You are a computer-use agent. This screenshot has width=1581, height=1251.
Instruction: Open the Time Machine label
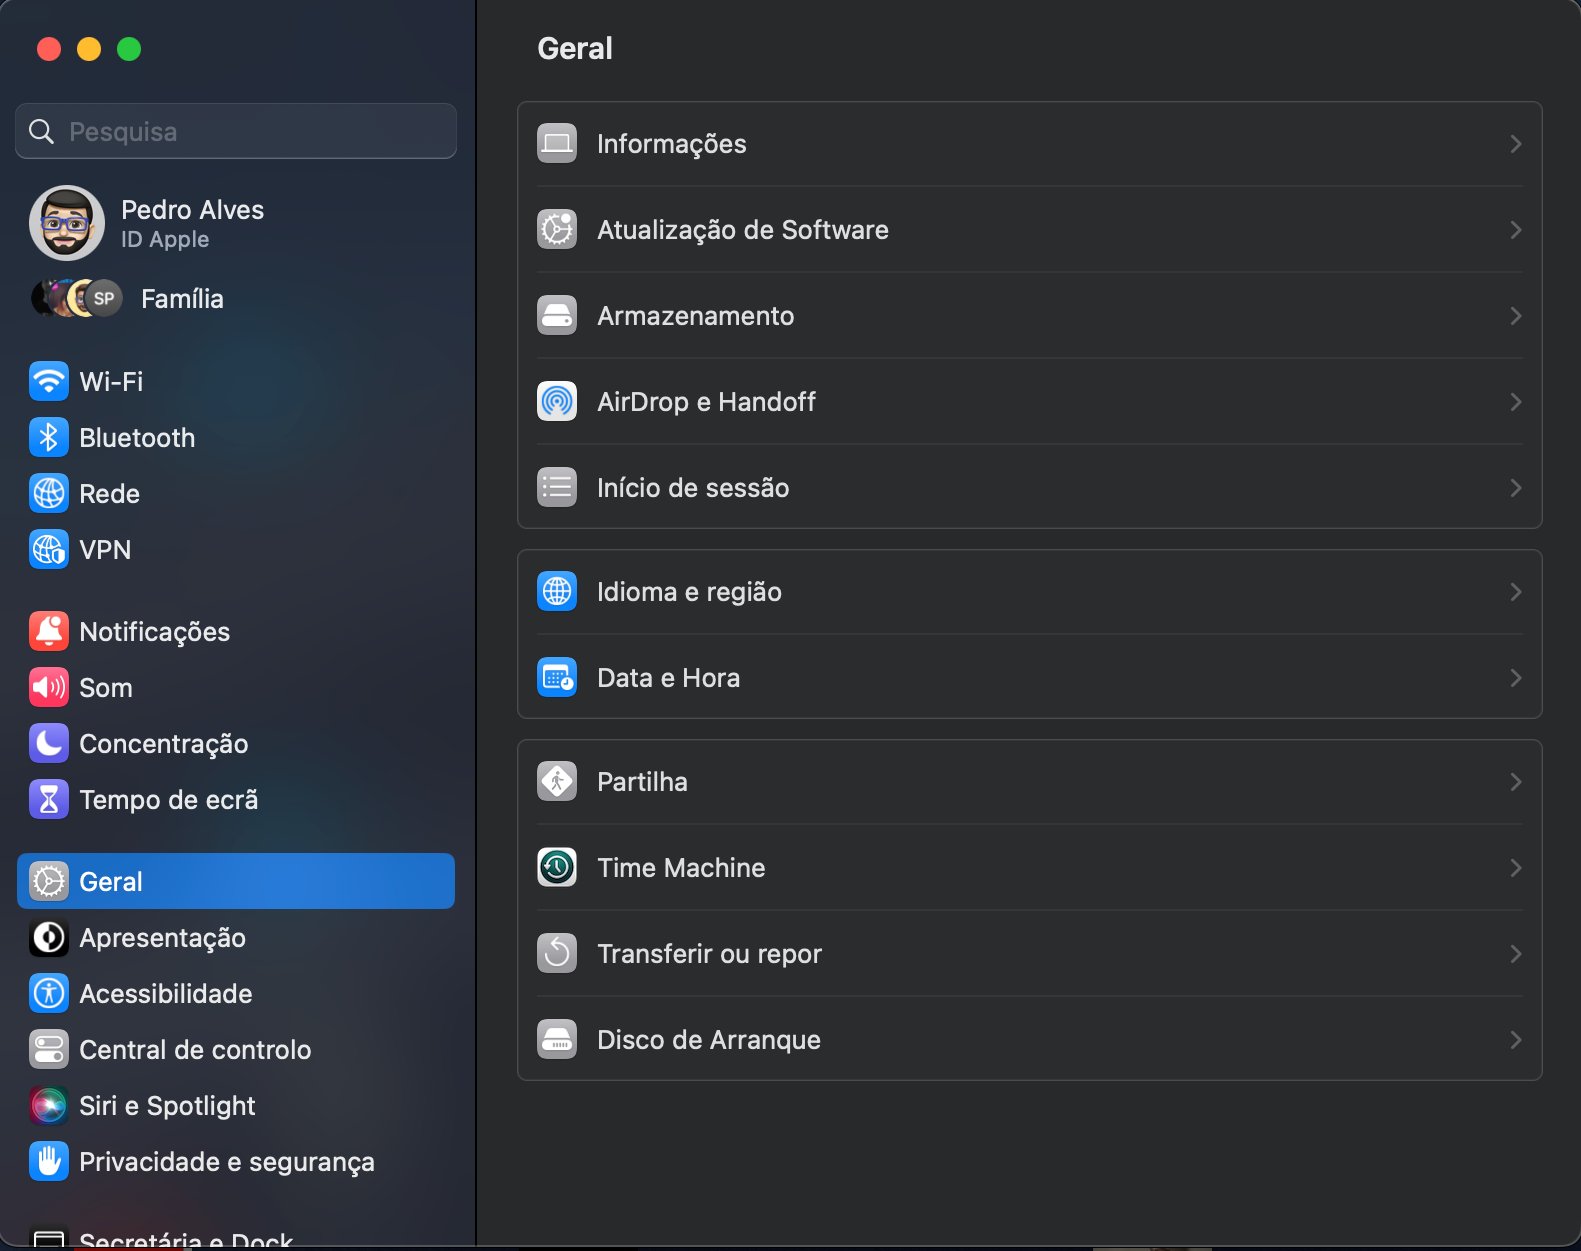pyautogui.click(x=681, y=868)
